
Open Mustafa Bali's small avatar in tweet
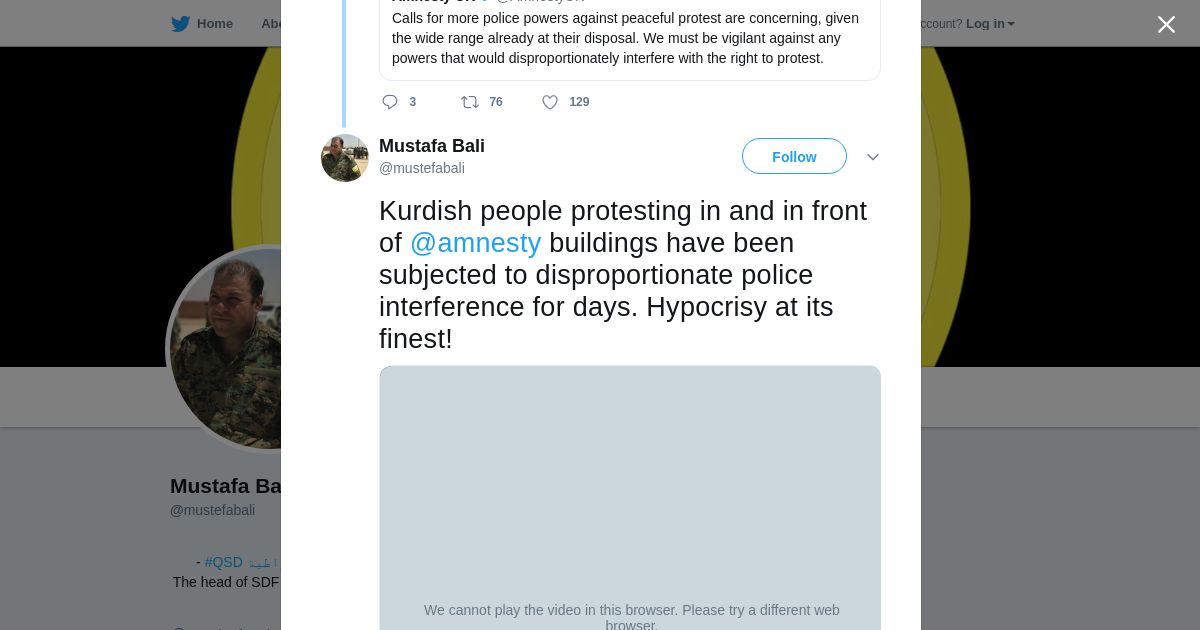coord(345,158)
